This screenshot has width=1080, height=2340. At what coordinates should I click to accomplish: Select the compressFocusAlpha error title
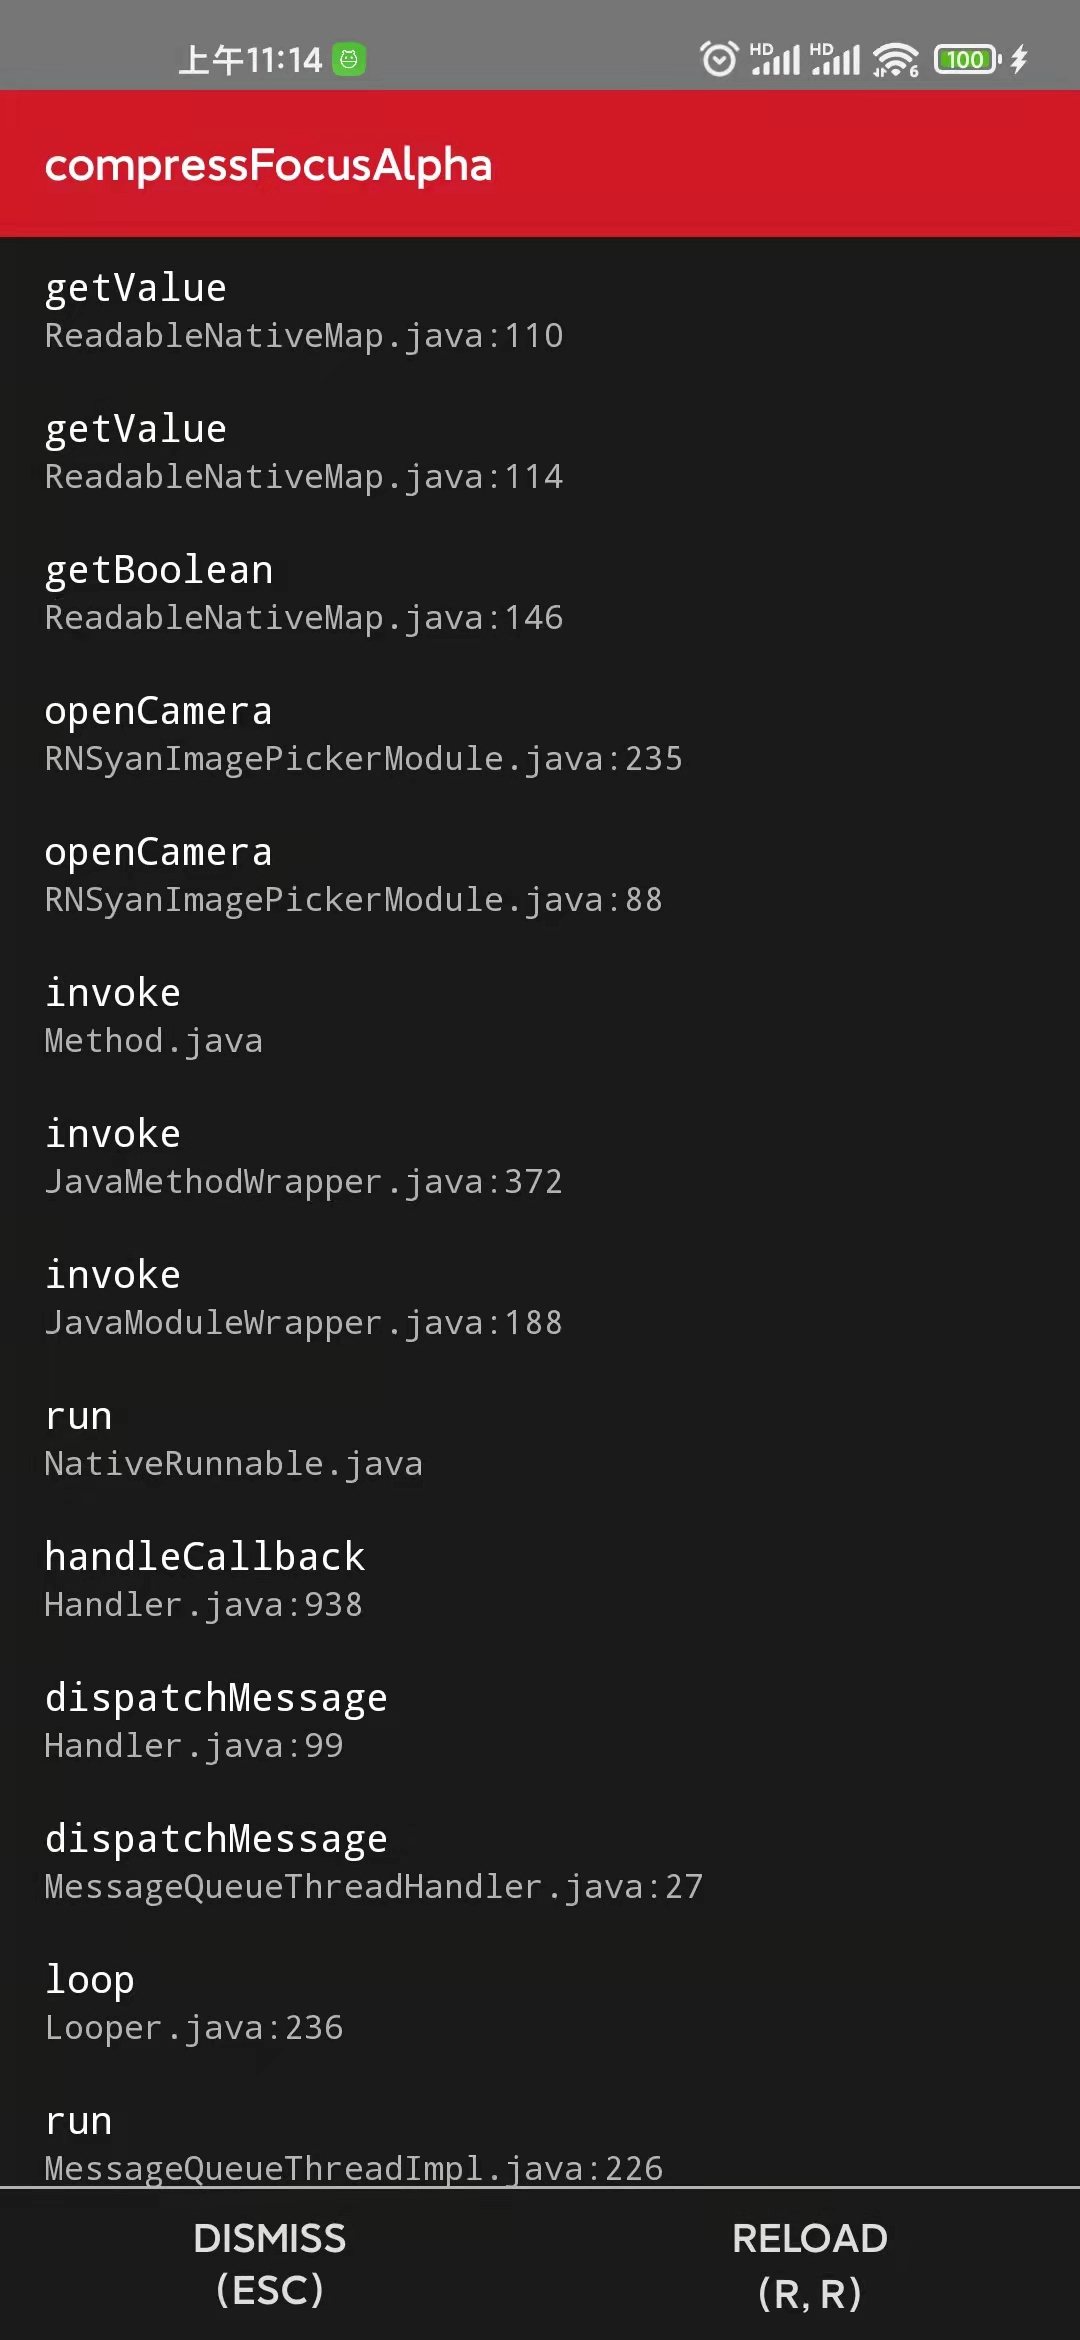click(x=268, y=165)
